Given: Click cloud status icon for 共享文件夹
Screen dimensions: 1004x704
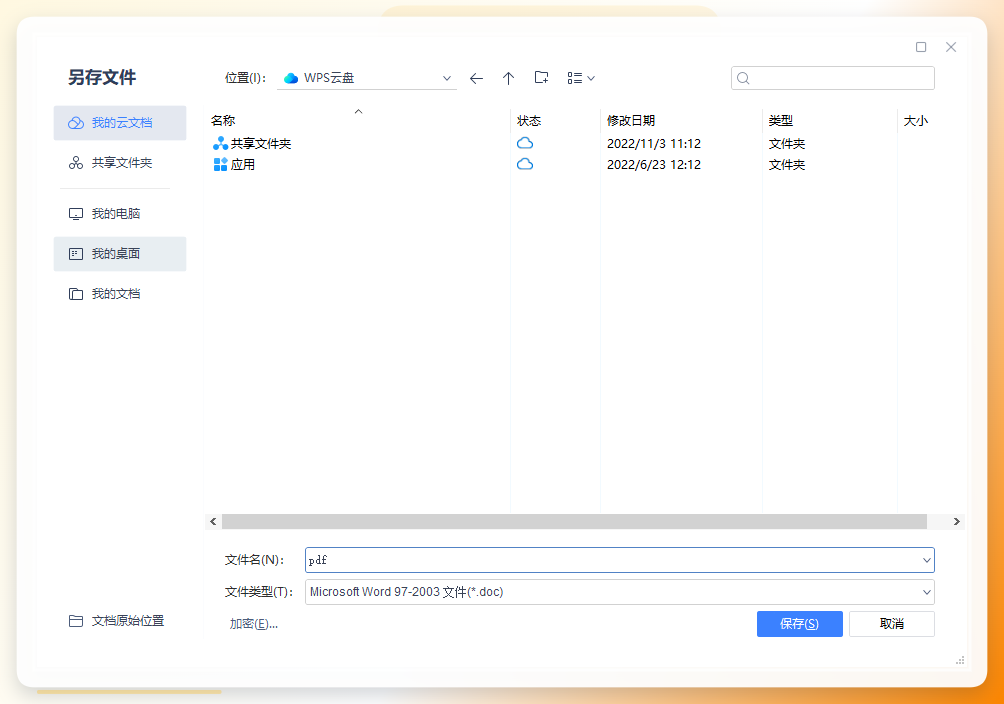Looking at the screenshot, I should click(x=525, y=143).
